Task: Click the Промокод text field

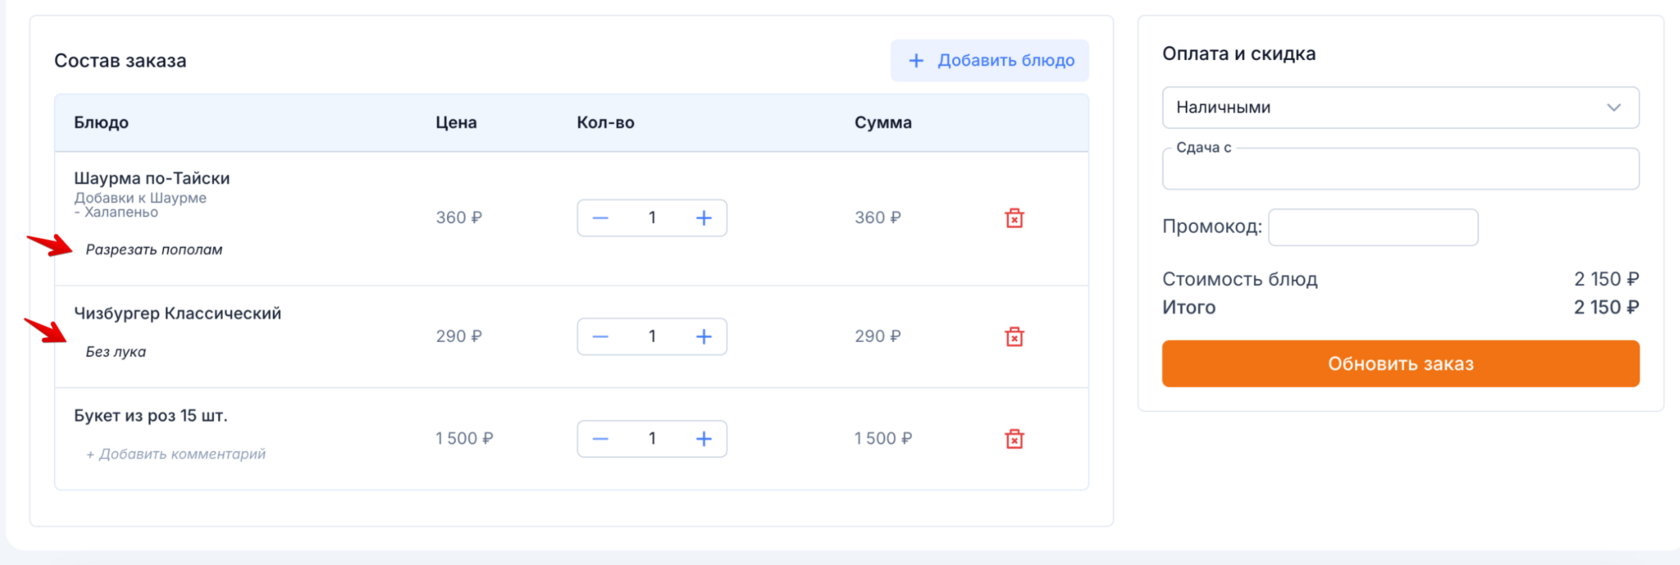Action: [x=1373, y=227]
